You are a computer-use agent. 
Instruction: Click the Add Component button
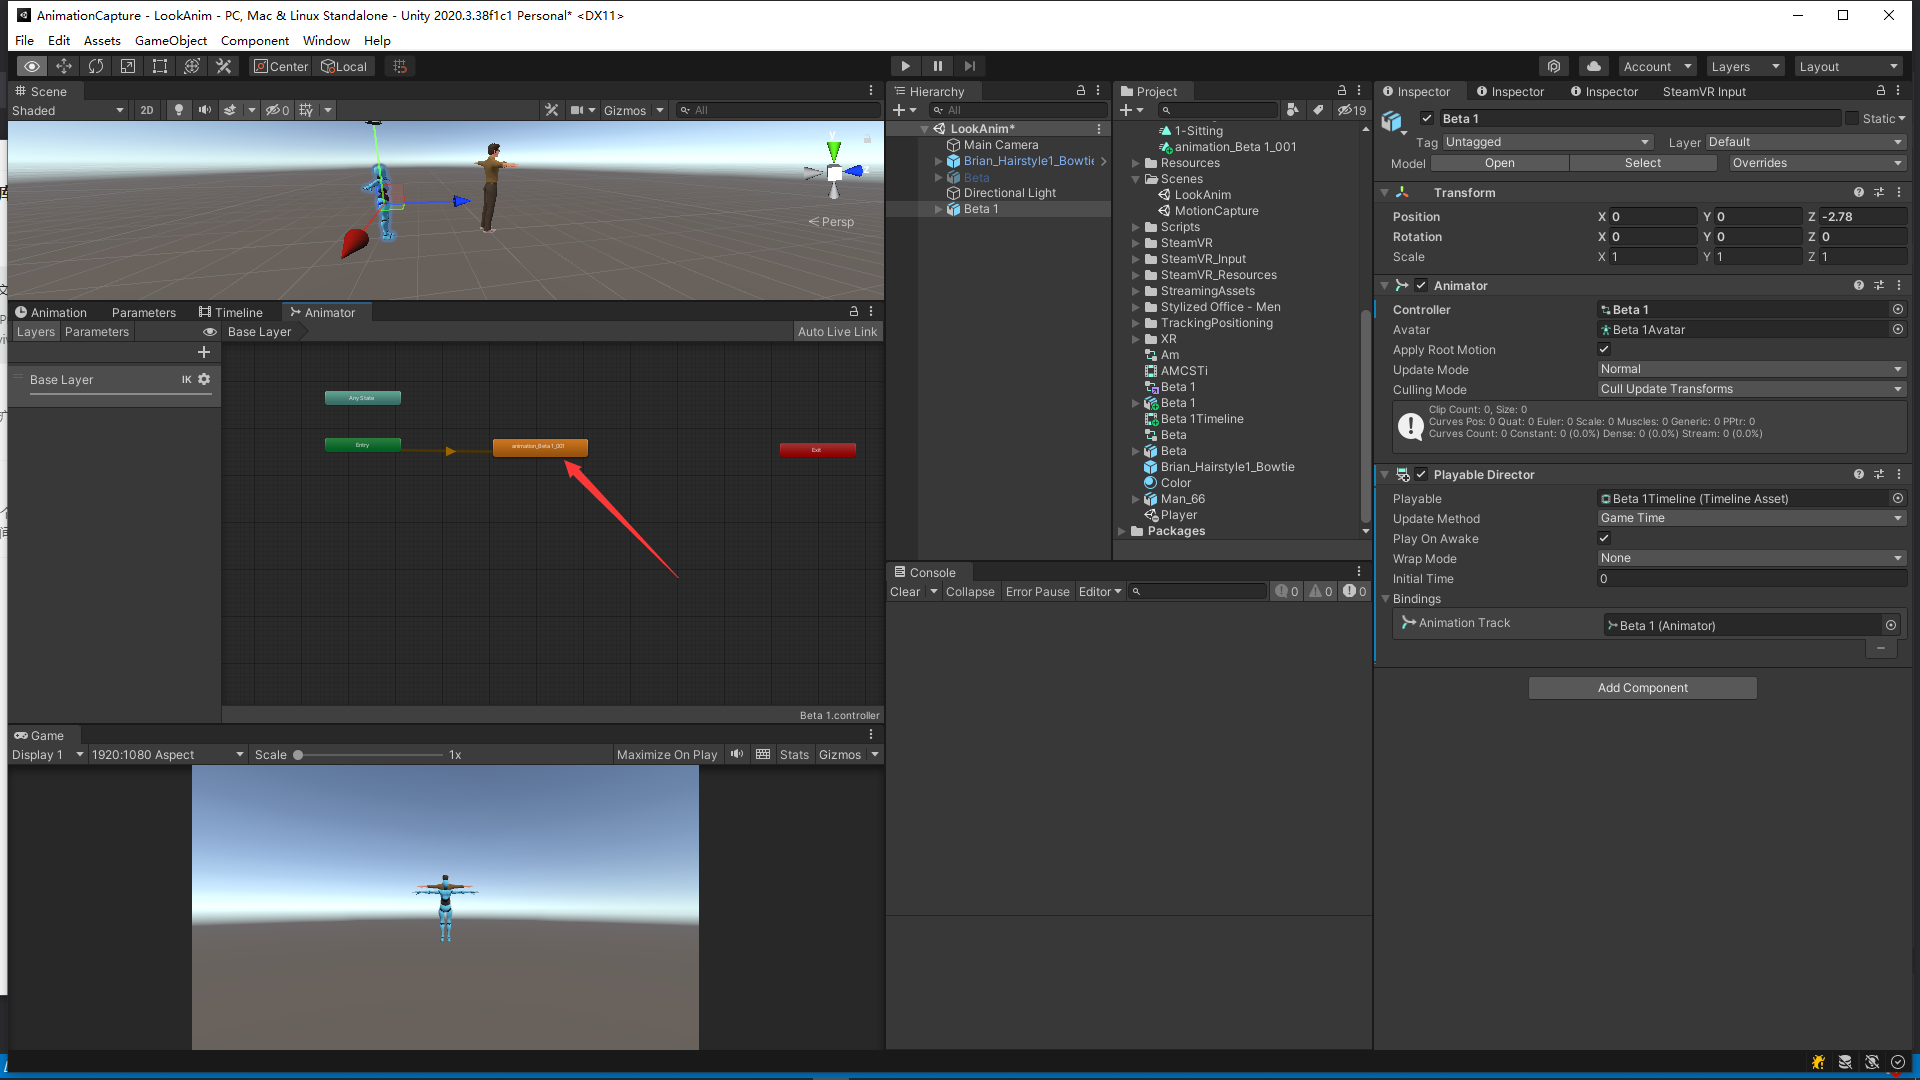coord(1642,688)
